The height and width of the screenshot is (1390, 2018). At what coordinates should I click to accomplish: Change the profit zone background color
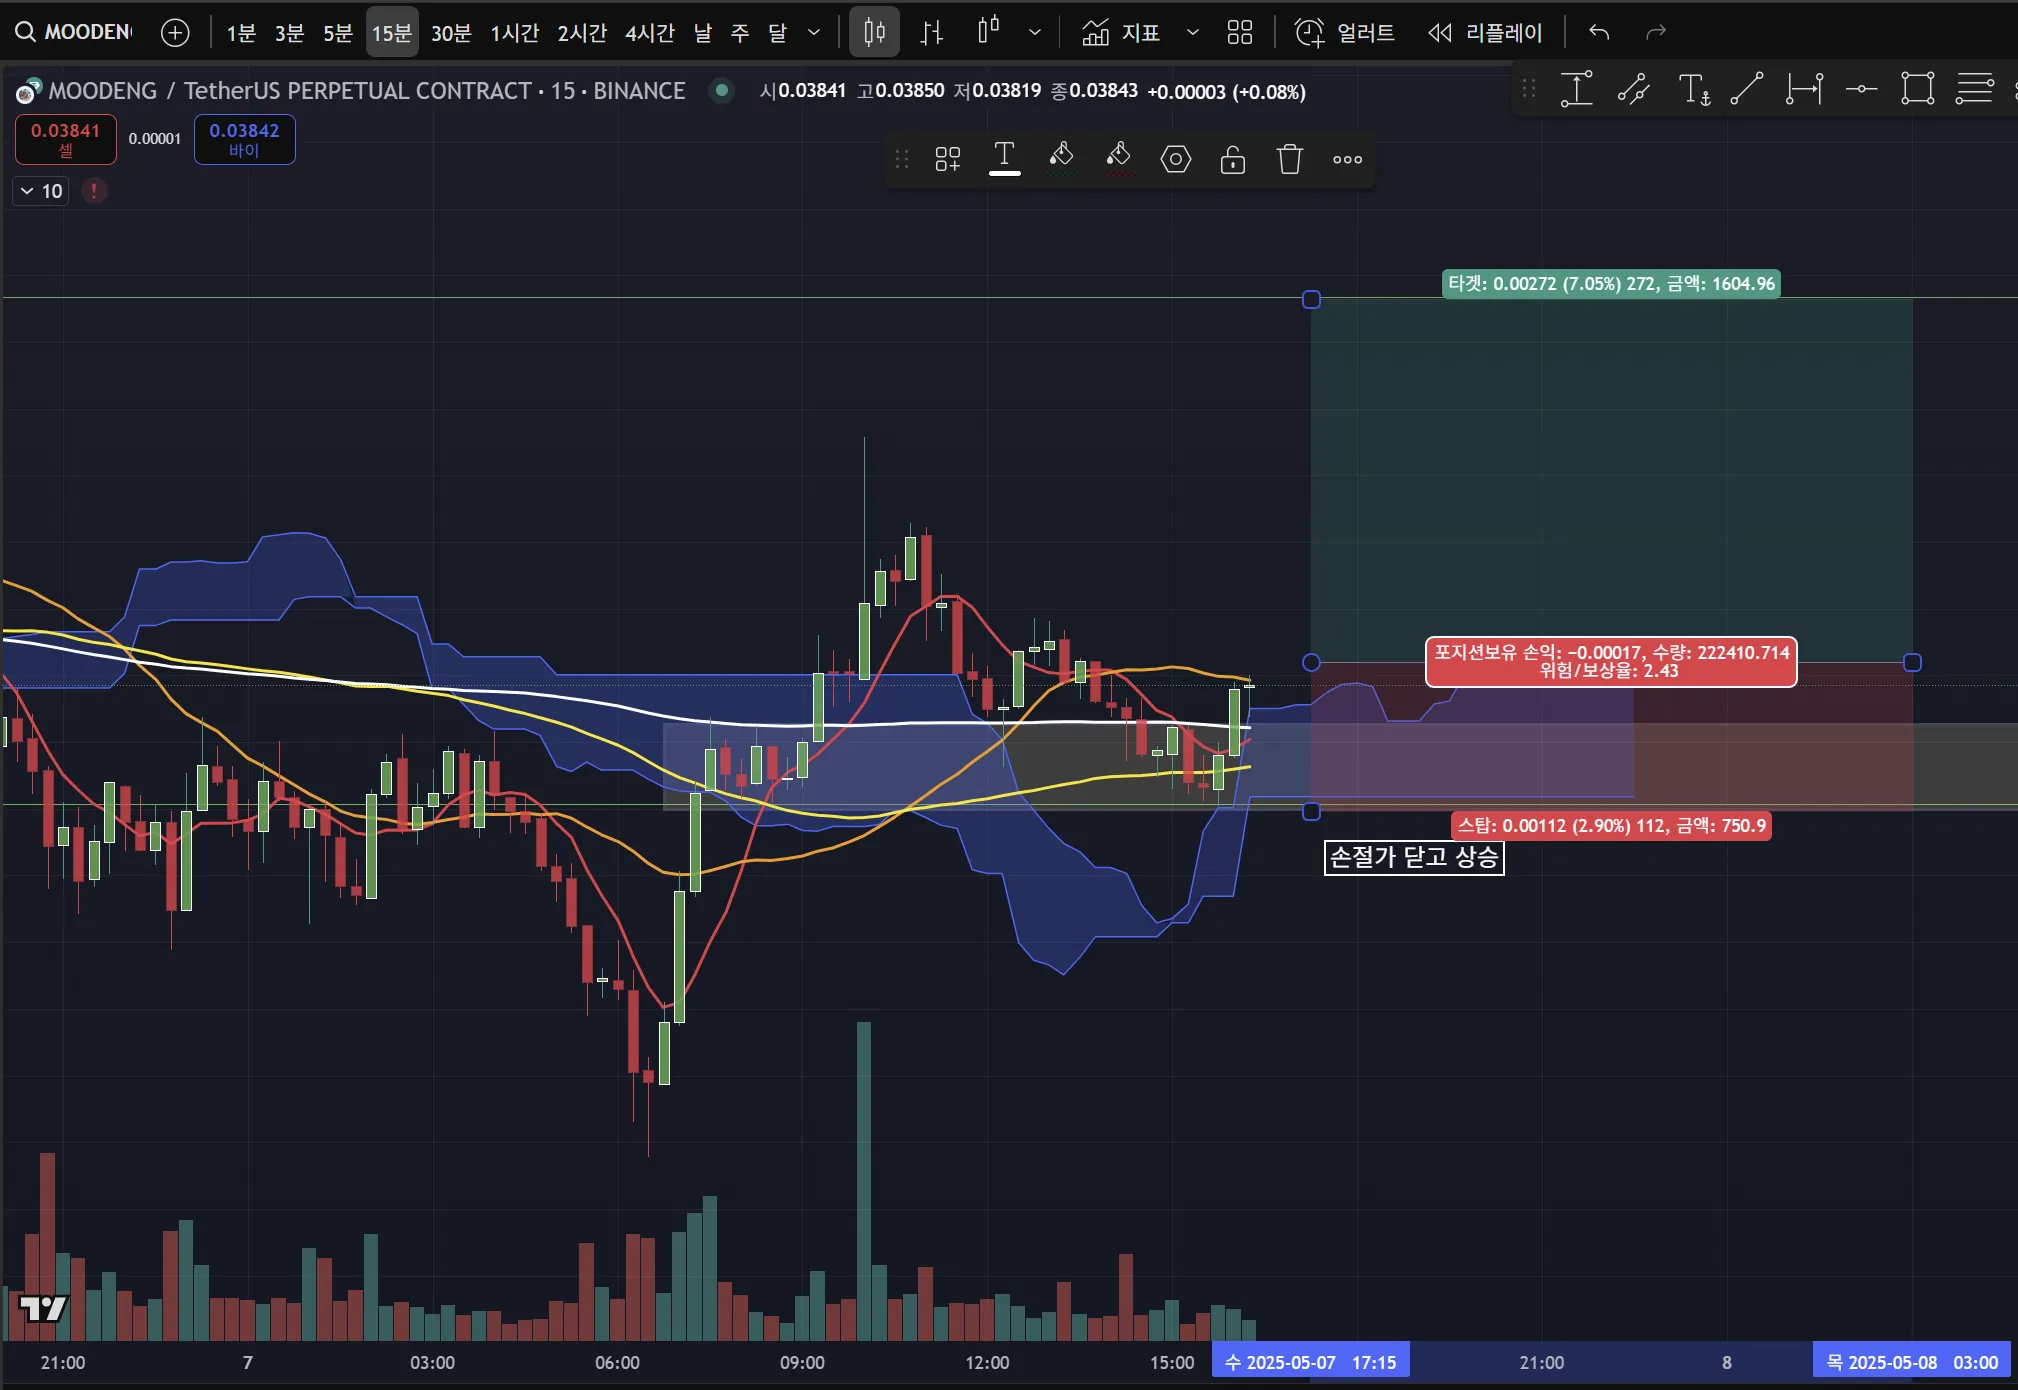[1061, 158]
